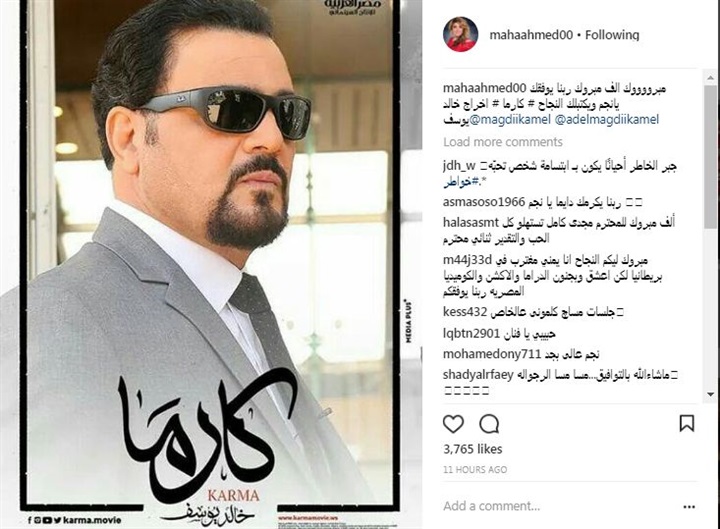Viewport: 720px width, 529px height.
Task: Open the @magdiikamel mention link
Action: click(509, 120)
